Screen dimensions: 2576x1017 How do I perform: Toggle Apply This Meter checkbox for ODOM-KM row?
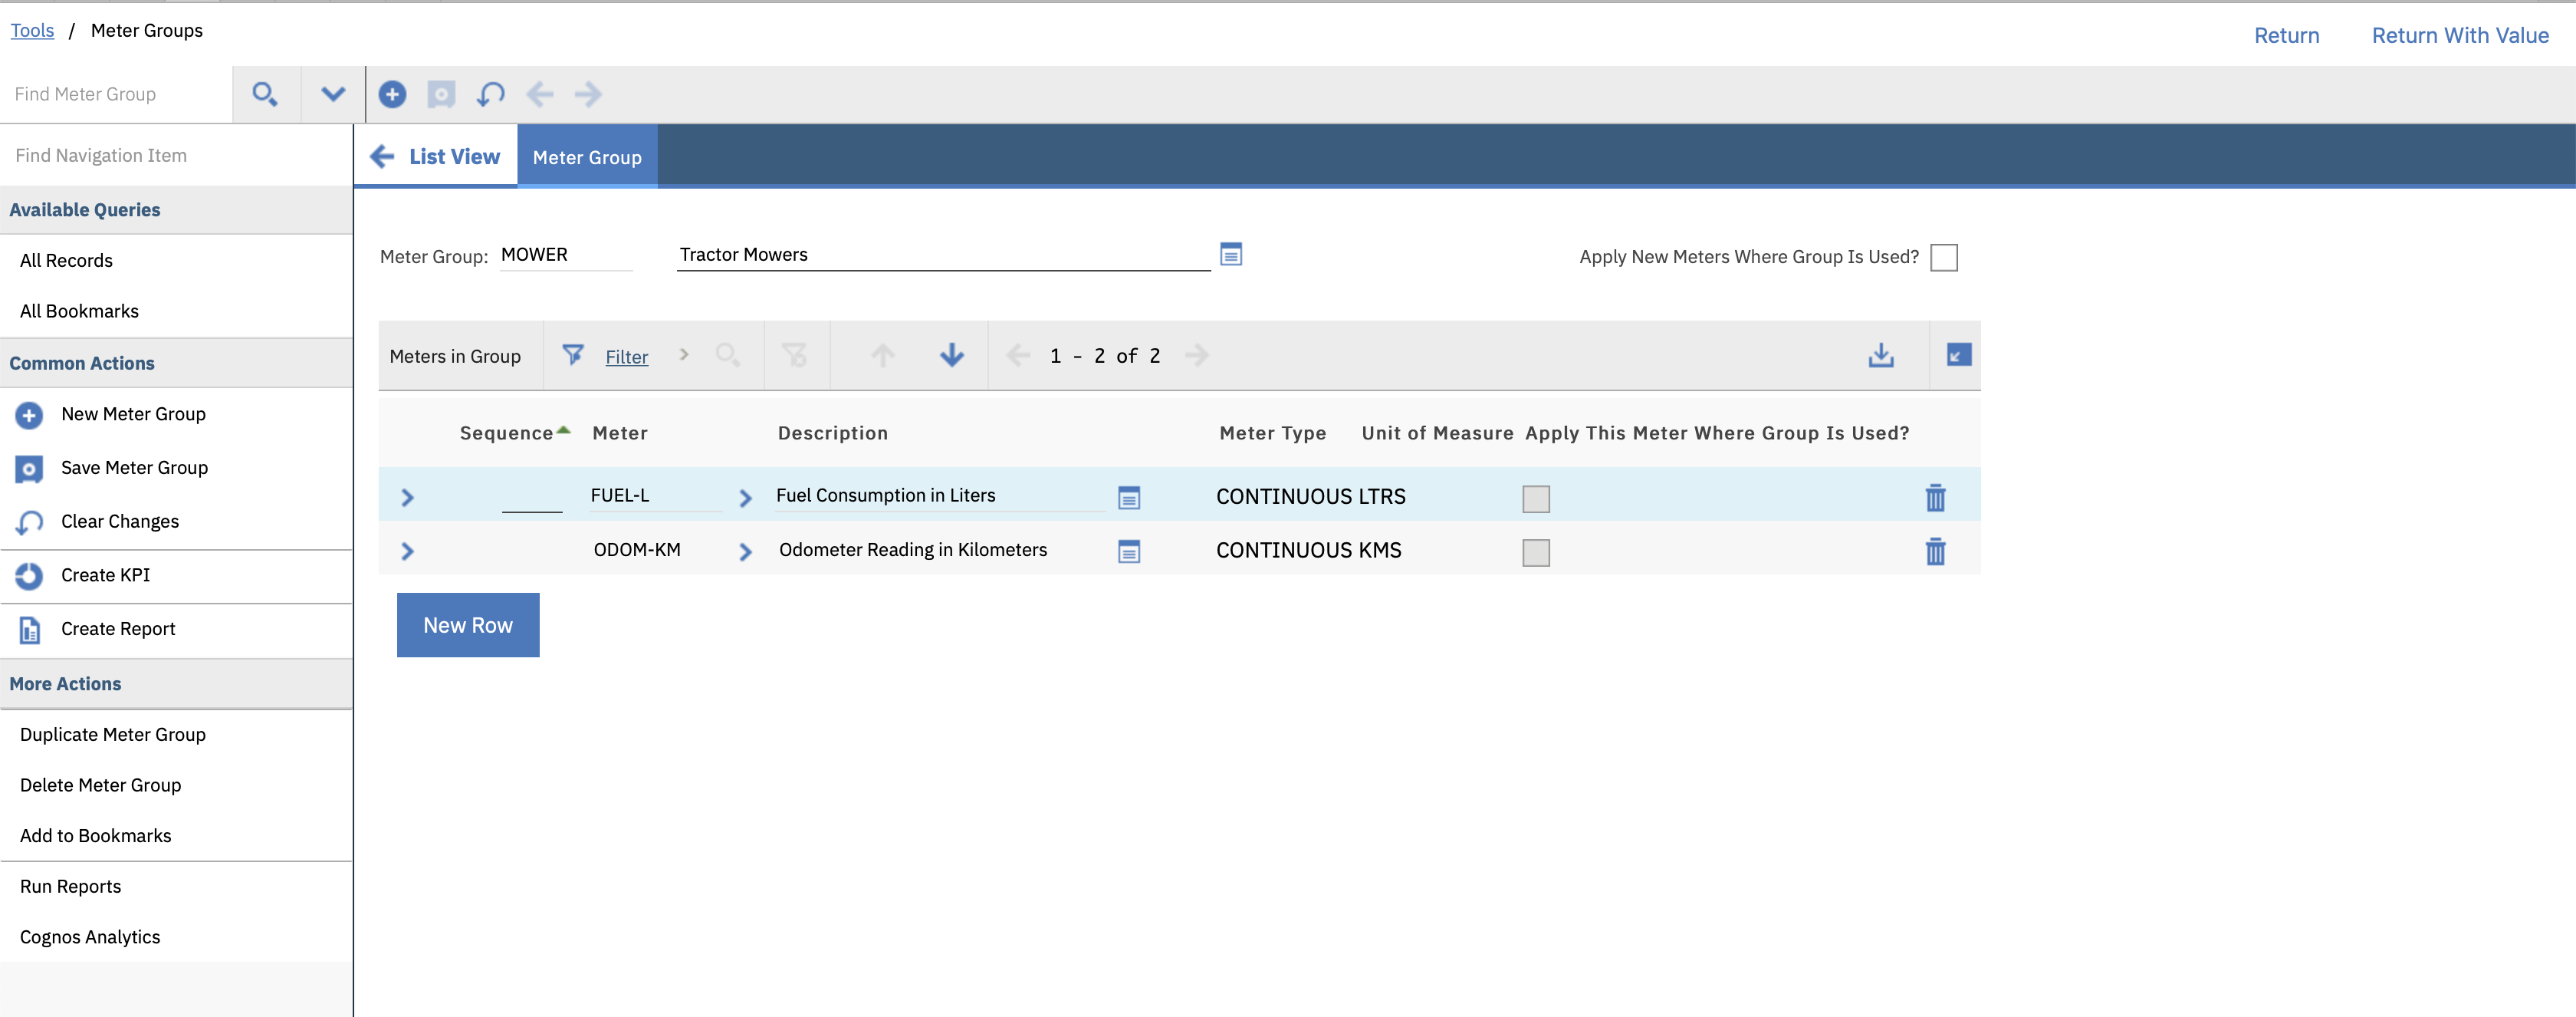click(x=1536, y=552)
